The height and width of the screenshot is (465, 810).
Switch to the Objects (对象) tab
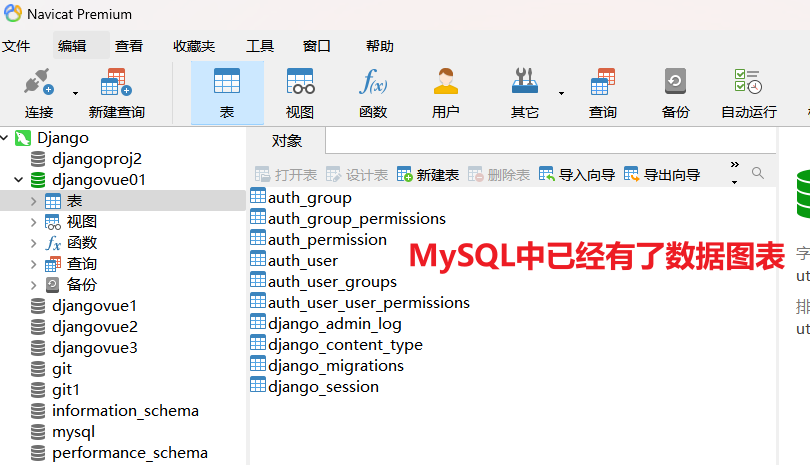coord(287,141)
